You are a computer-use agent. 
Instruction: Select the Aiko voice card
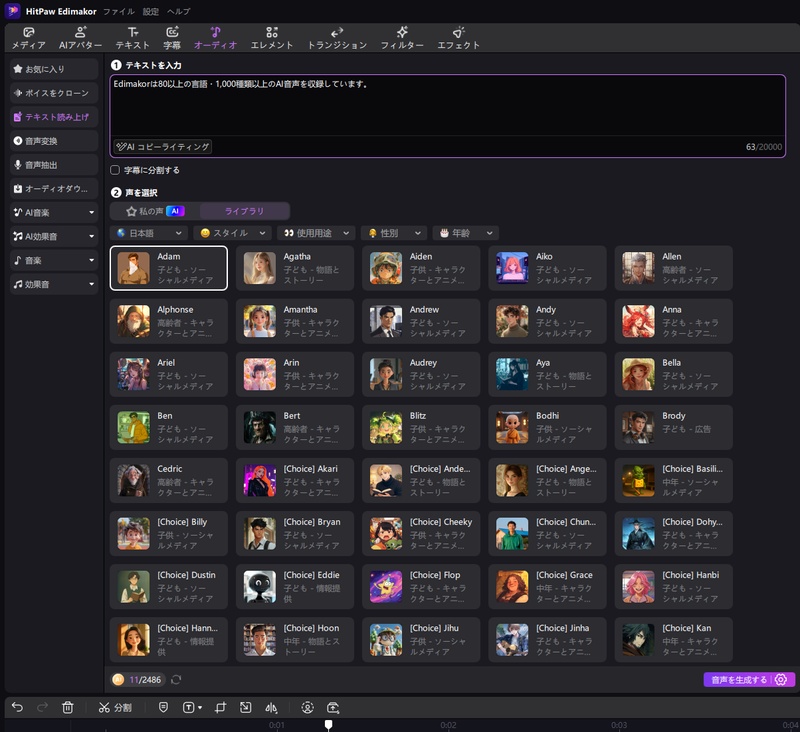click(x=547, y=268)
